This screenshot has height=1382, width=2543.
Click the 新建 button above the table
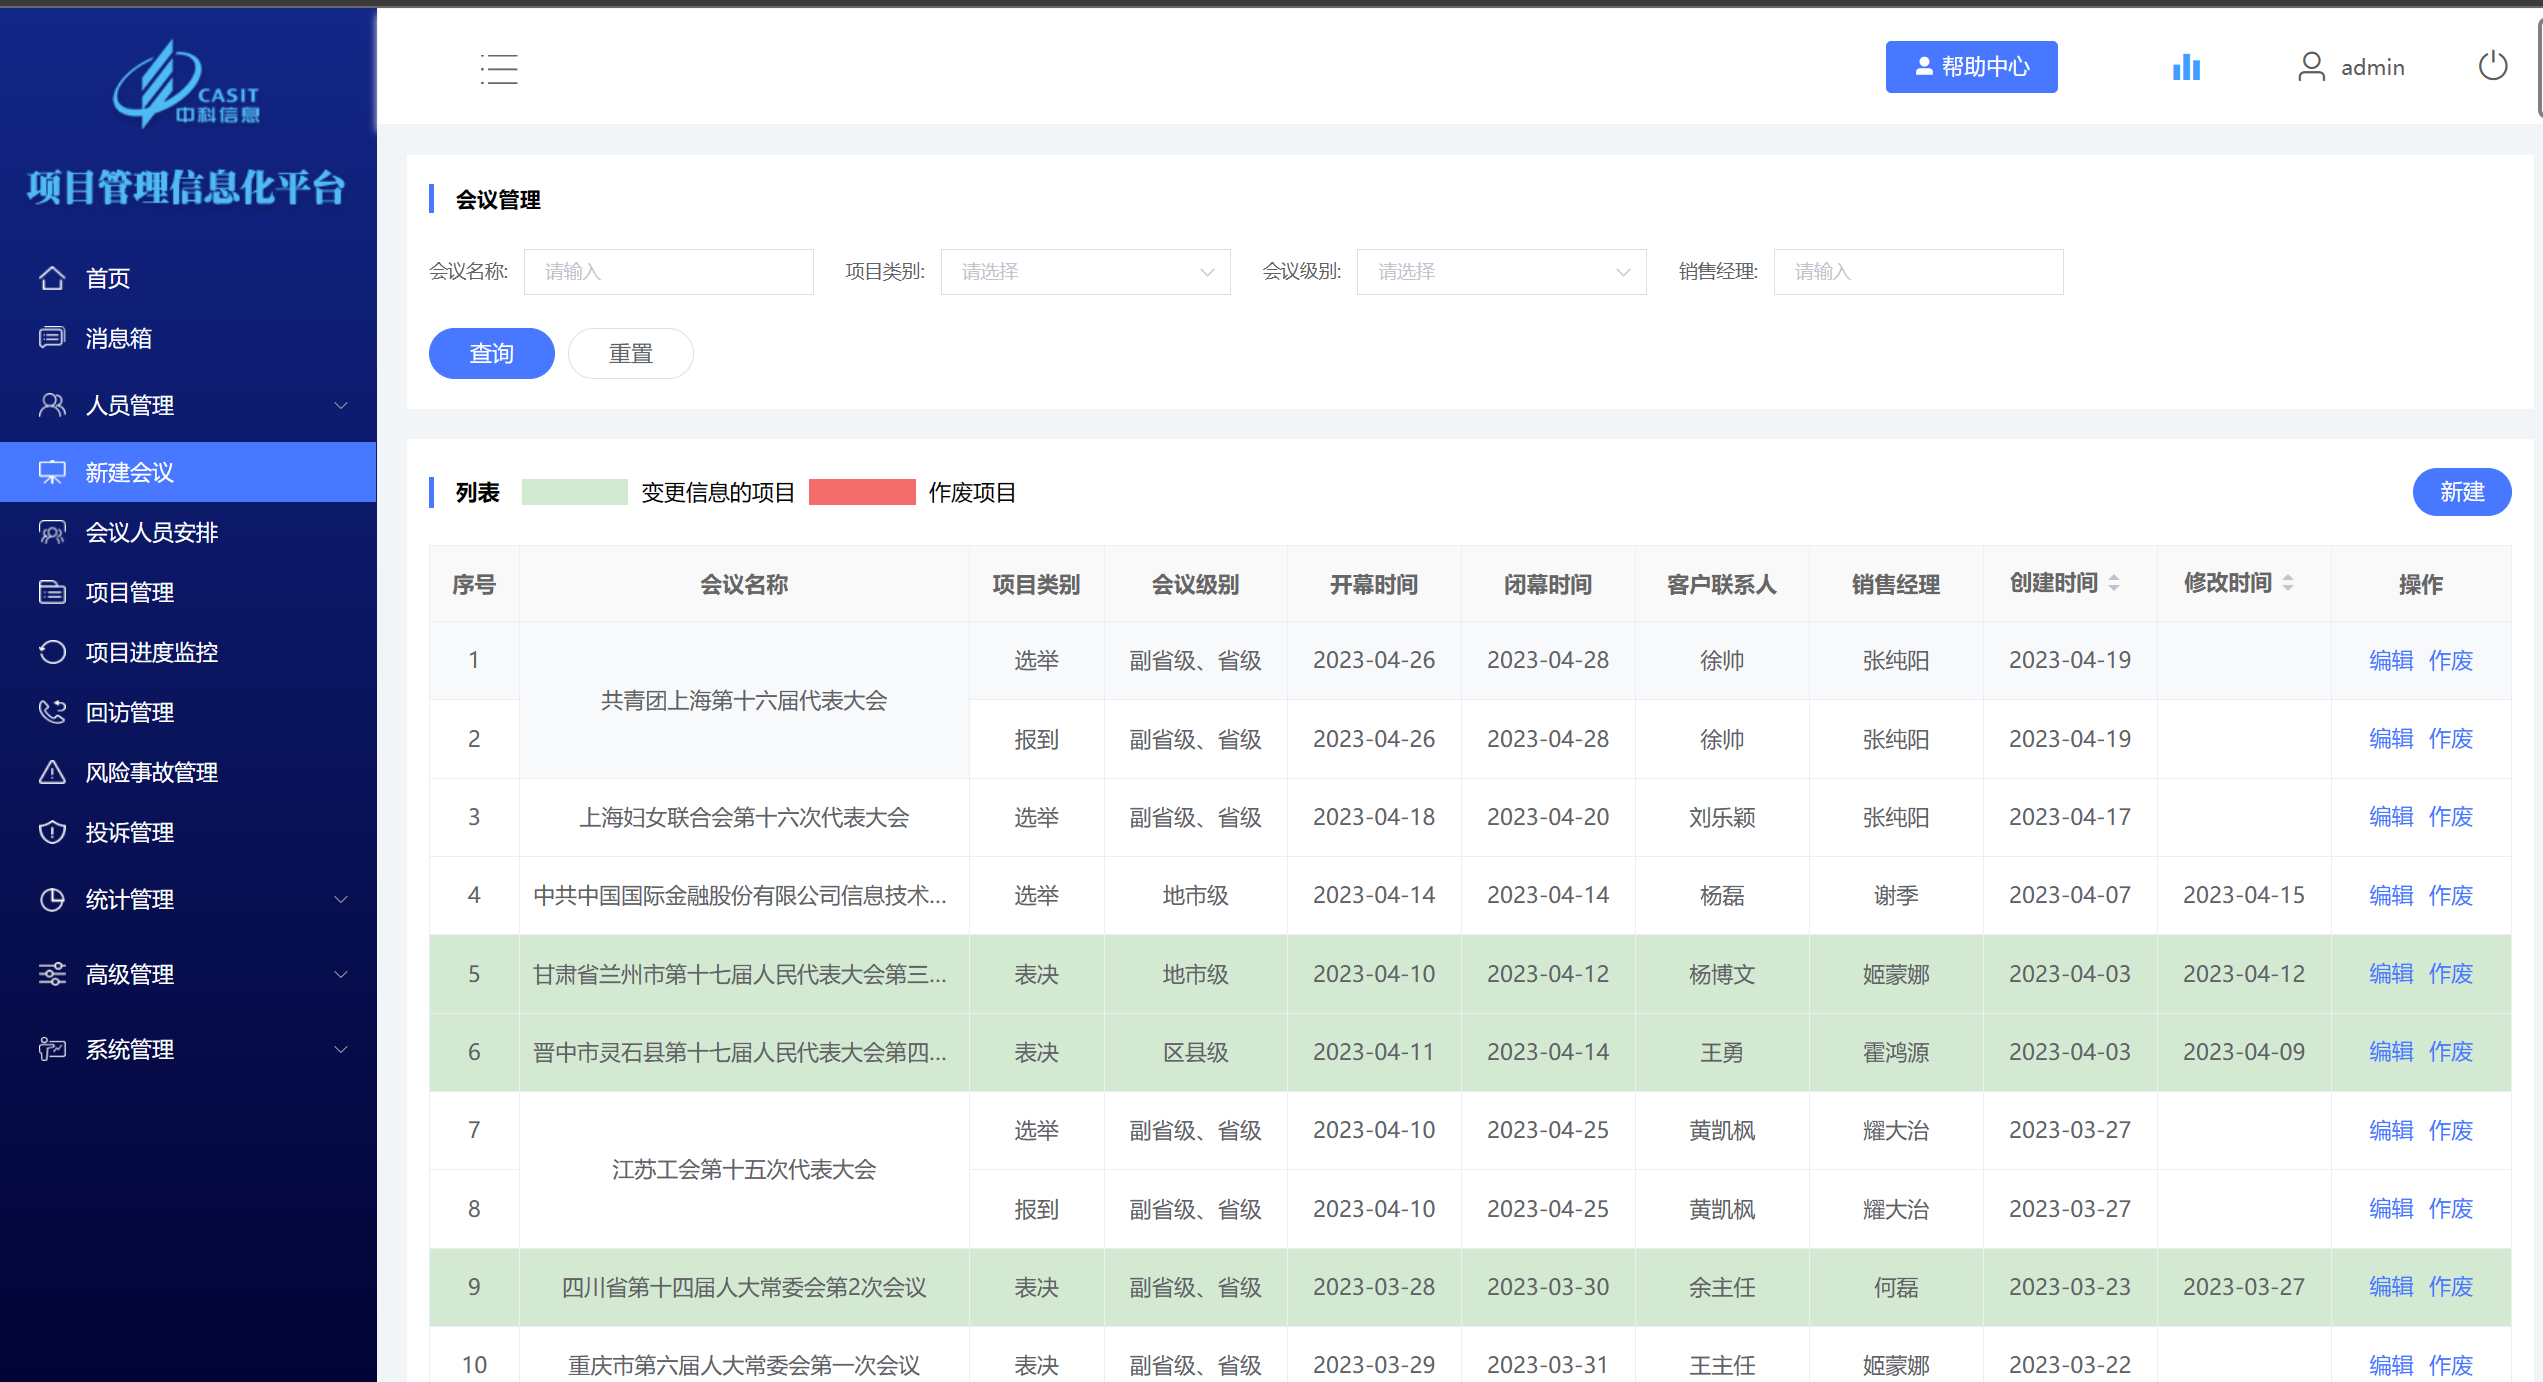pos(2461,492)
